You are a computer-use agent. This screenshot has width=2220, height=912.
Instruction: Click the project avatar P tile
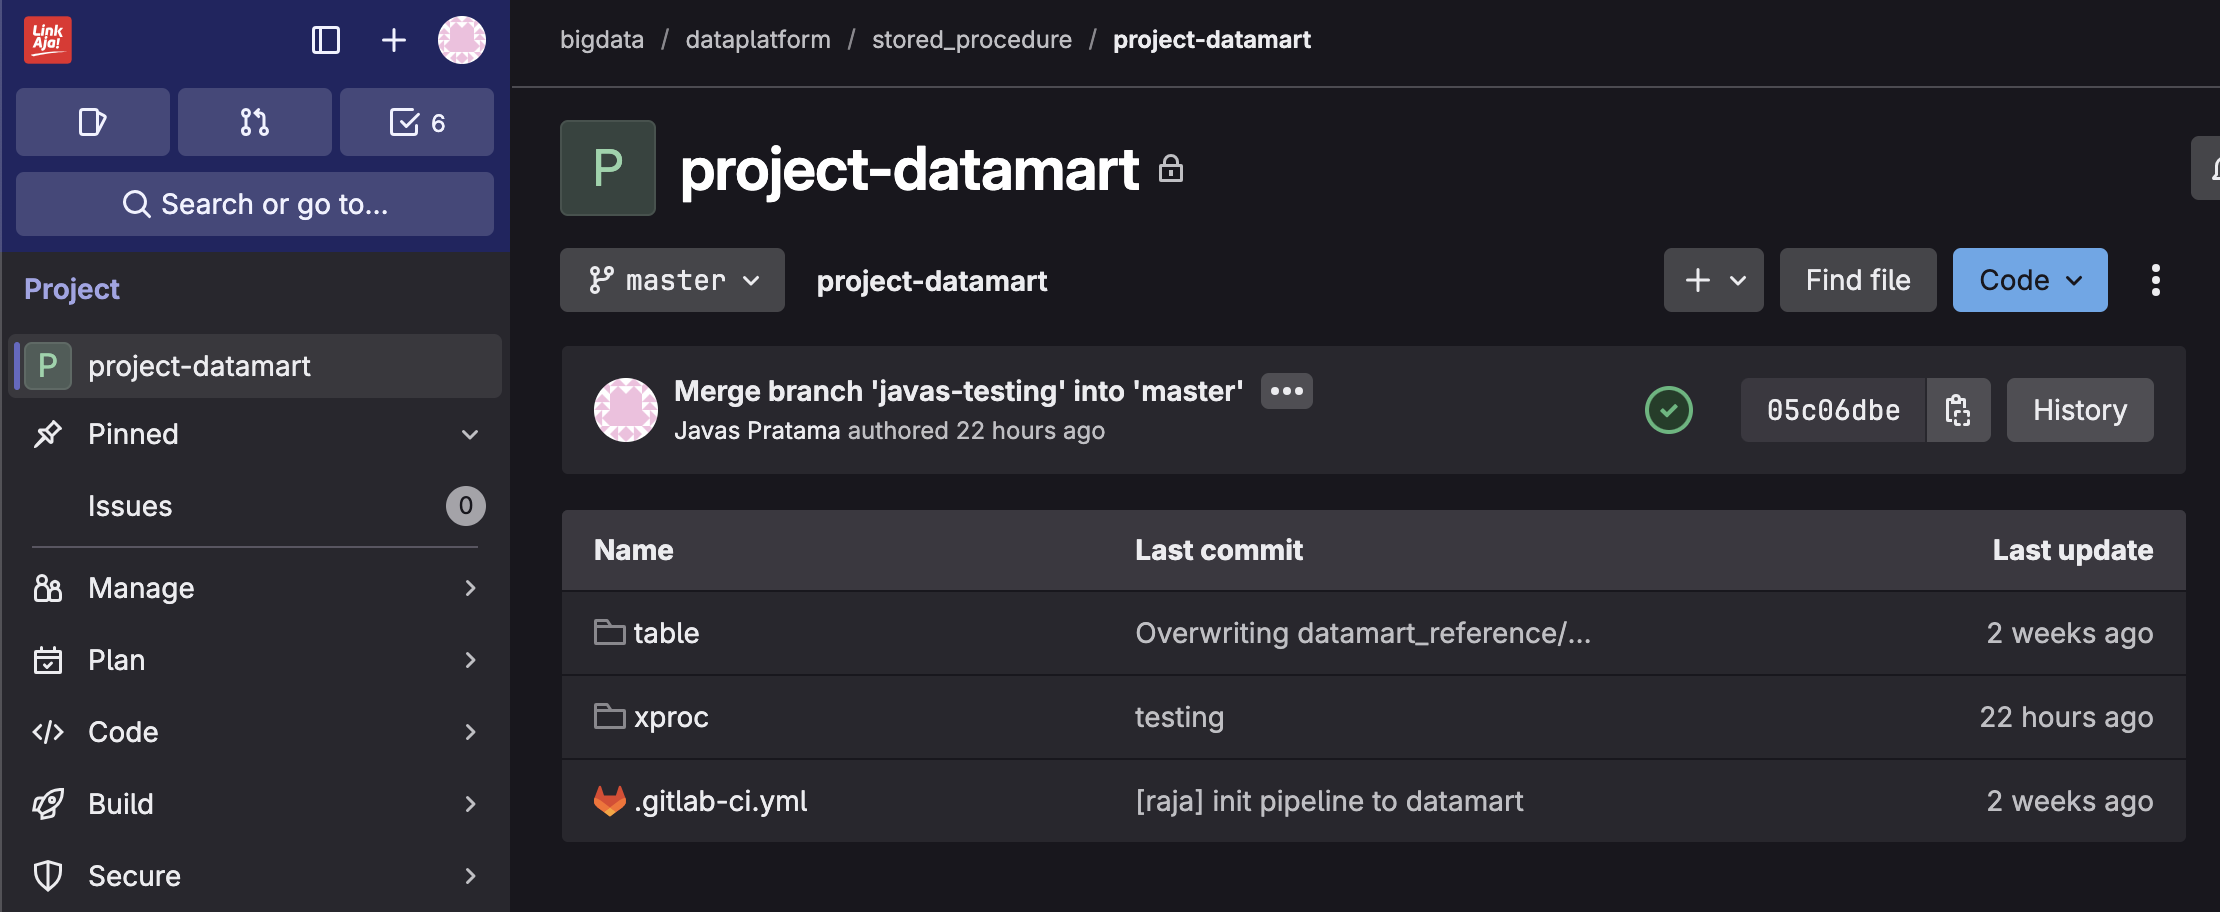[608, 168]
